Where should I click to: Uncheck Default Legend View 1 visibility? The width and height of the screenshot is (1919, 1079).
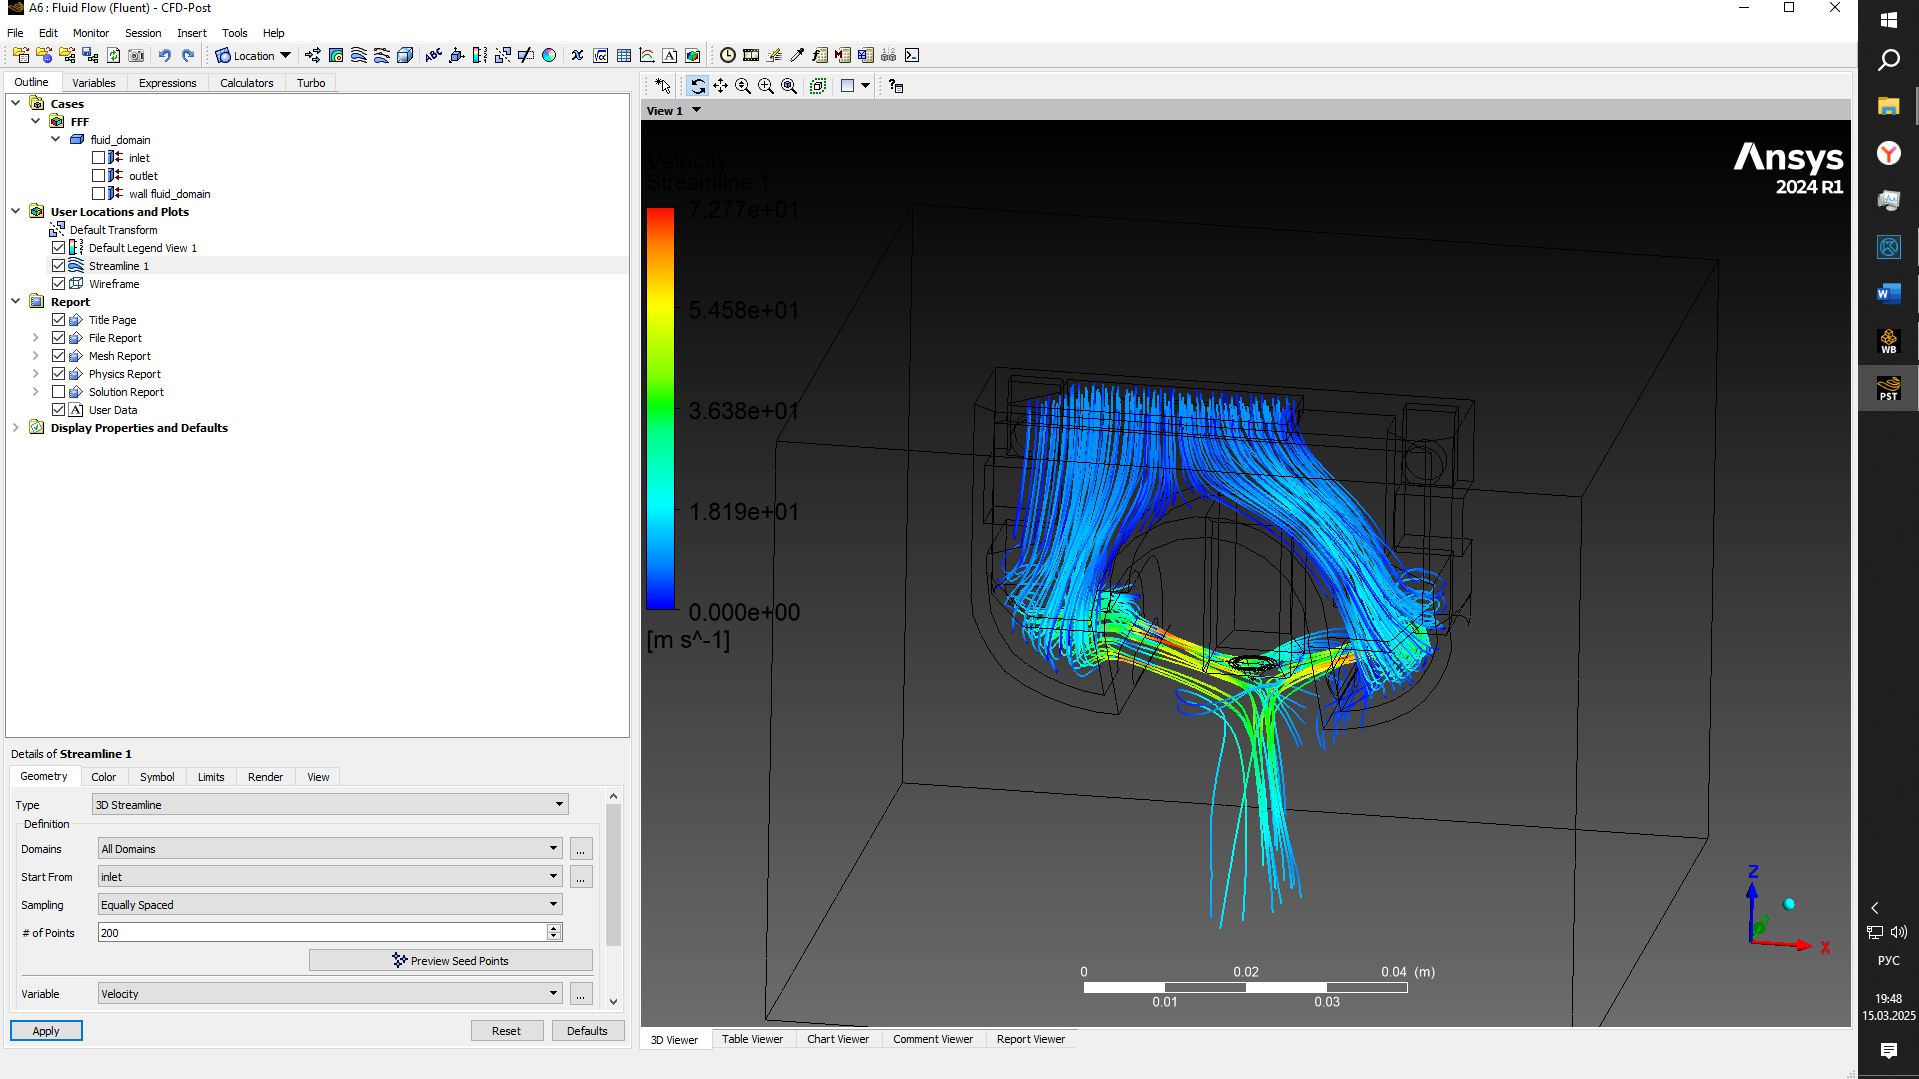click(58, 248)
